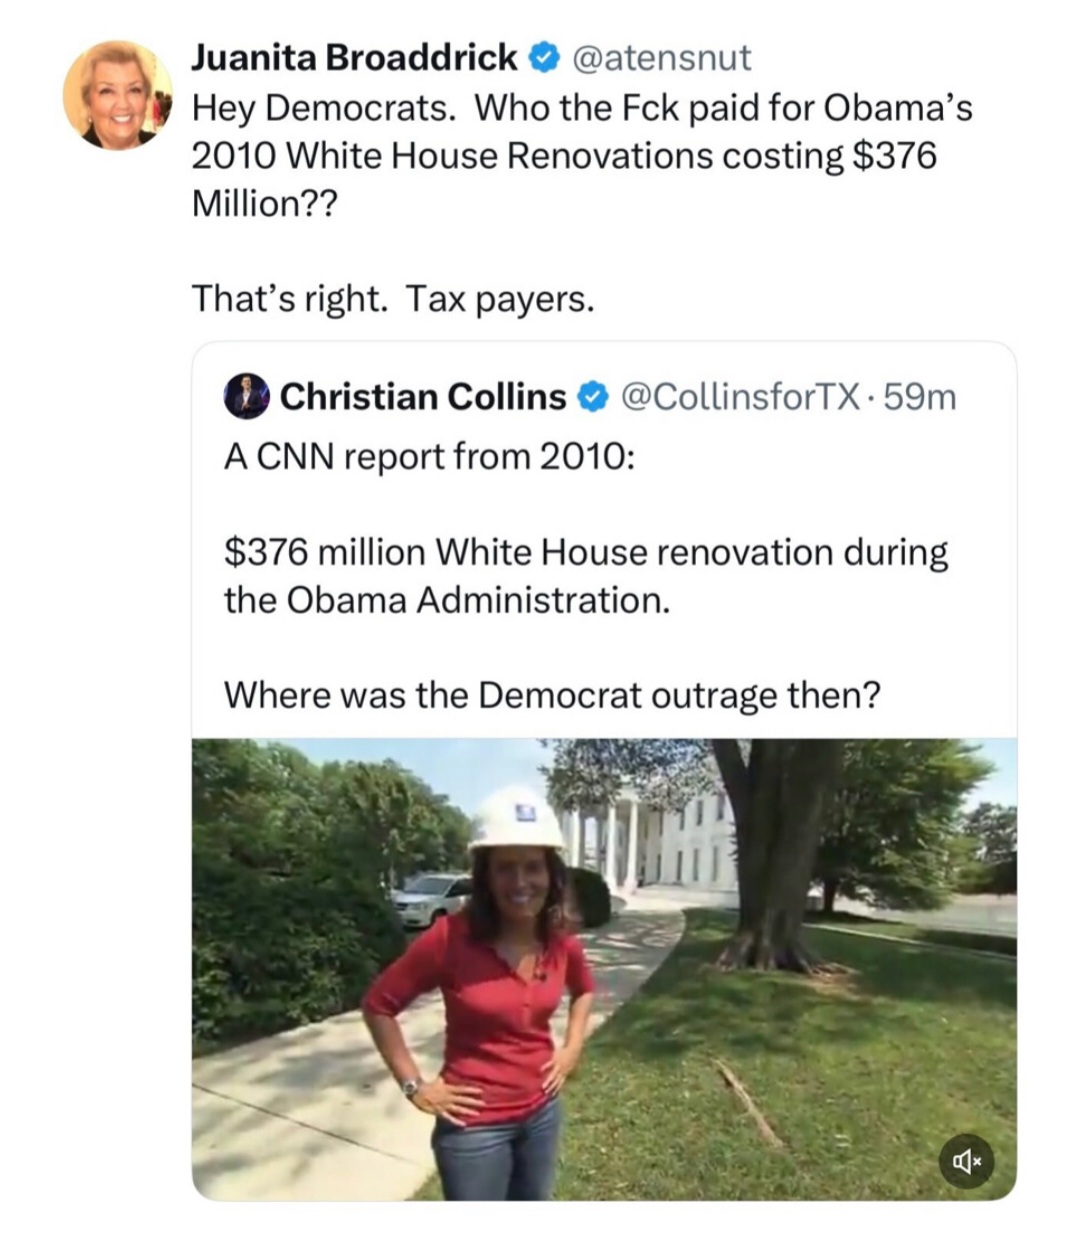Unmute the video with the speaker icon

click(x=966, y=1161)
